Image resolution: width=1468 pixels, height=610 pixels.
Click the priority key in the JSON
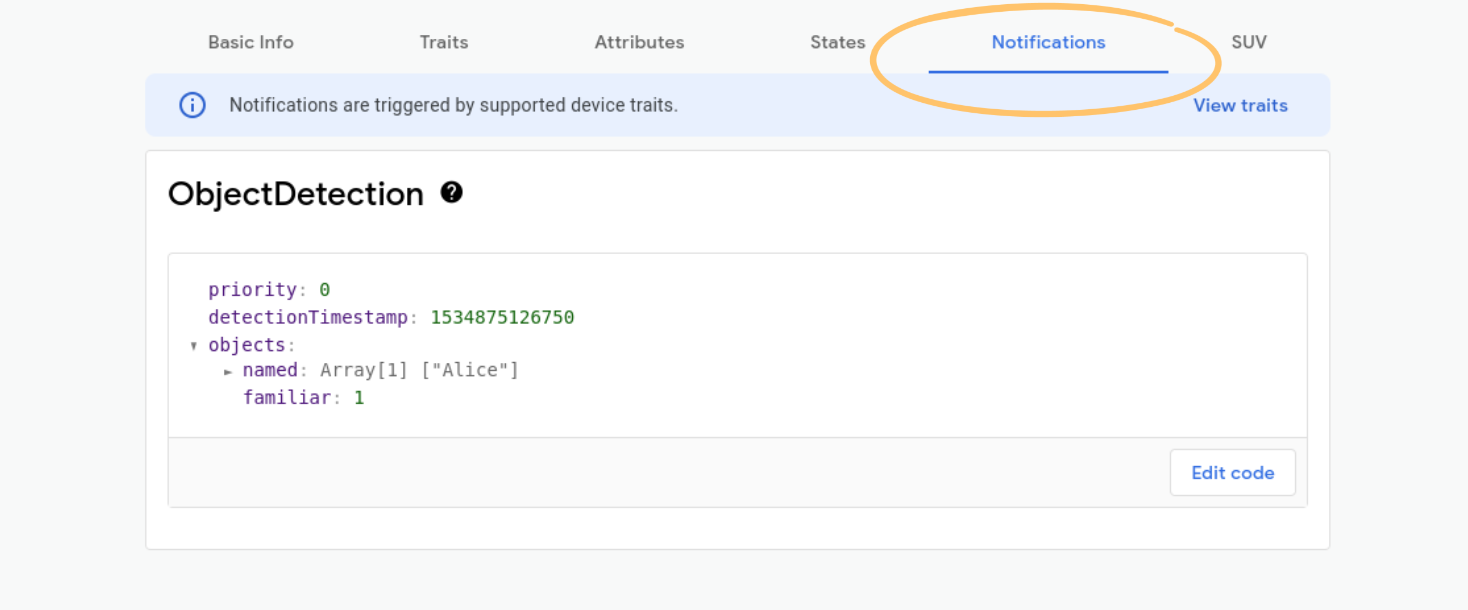(x=252, y=290)
